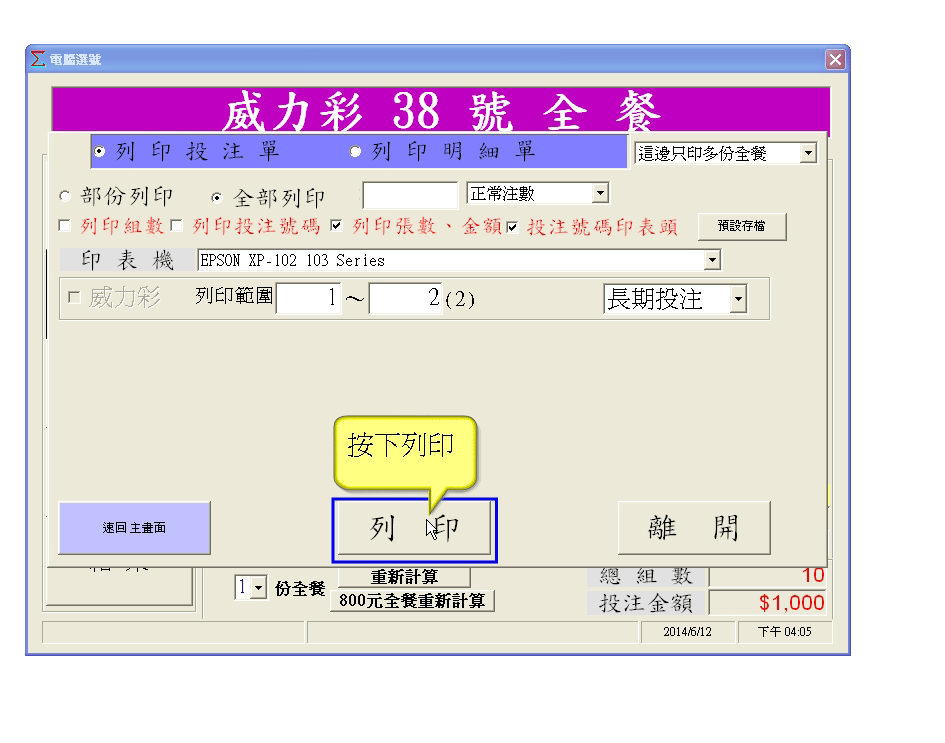This screenshot has width=945, height=743.
Task: Click the print range start field
Action: 309,298
